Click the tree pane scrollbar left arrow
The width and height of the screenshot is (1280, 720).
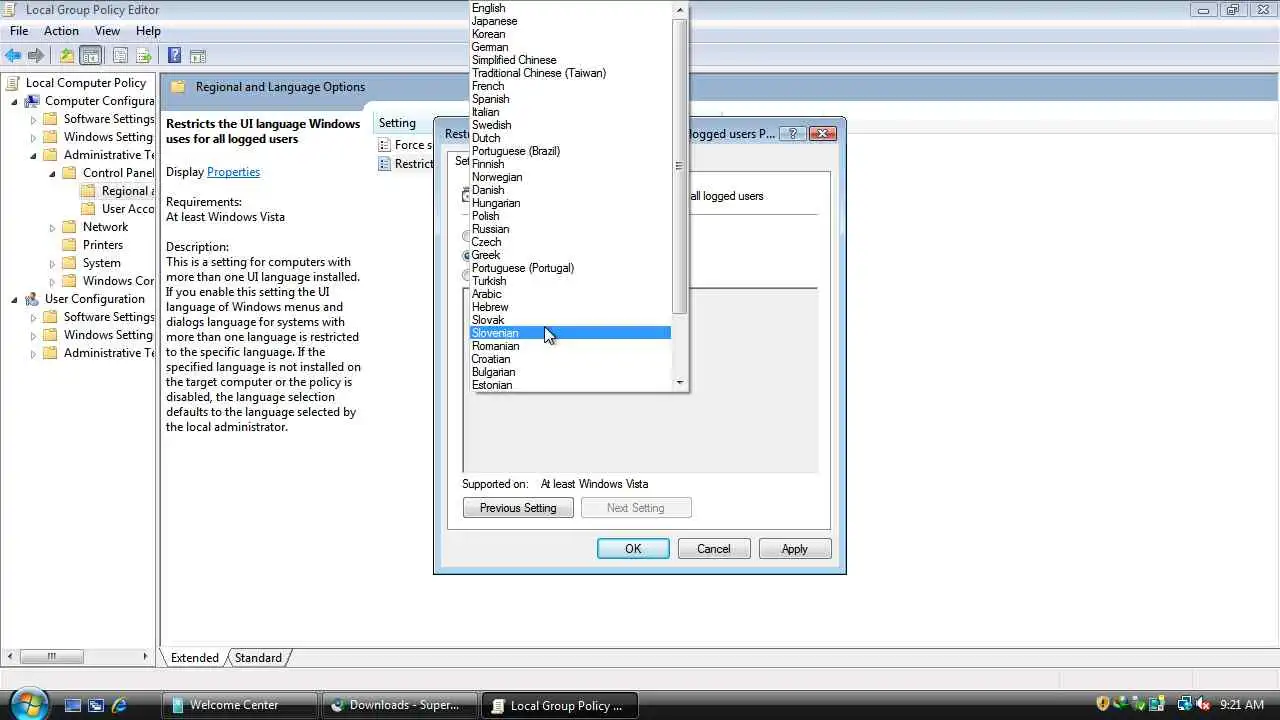tap(8, 657)
